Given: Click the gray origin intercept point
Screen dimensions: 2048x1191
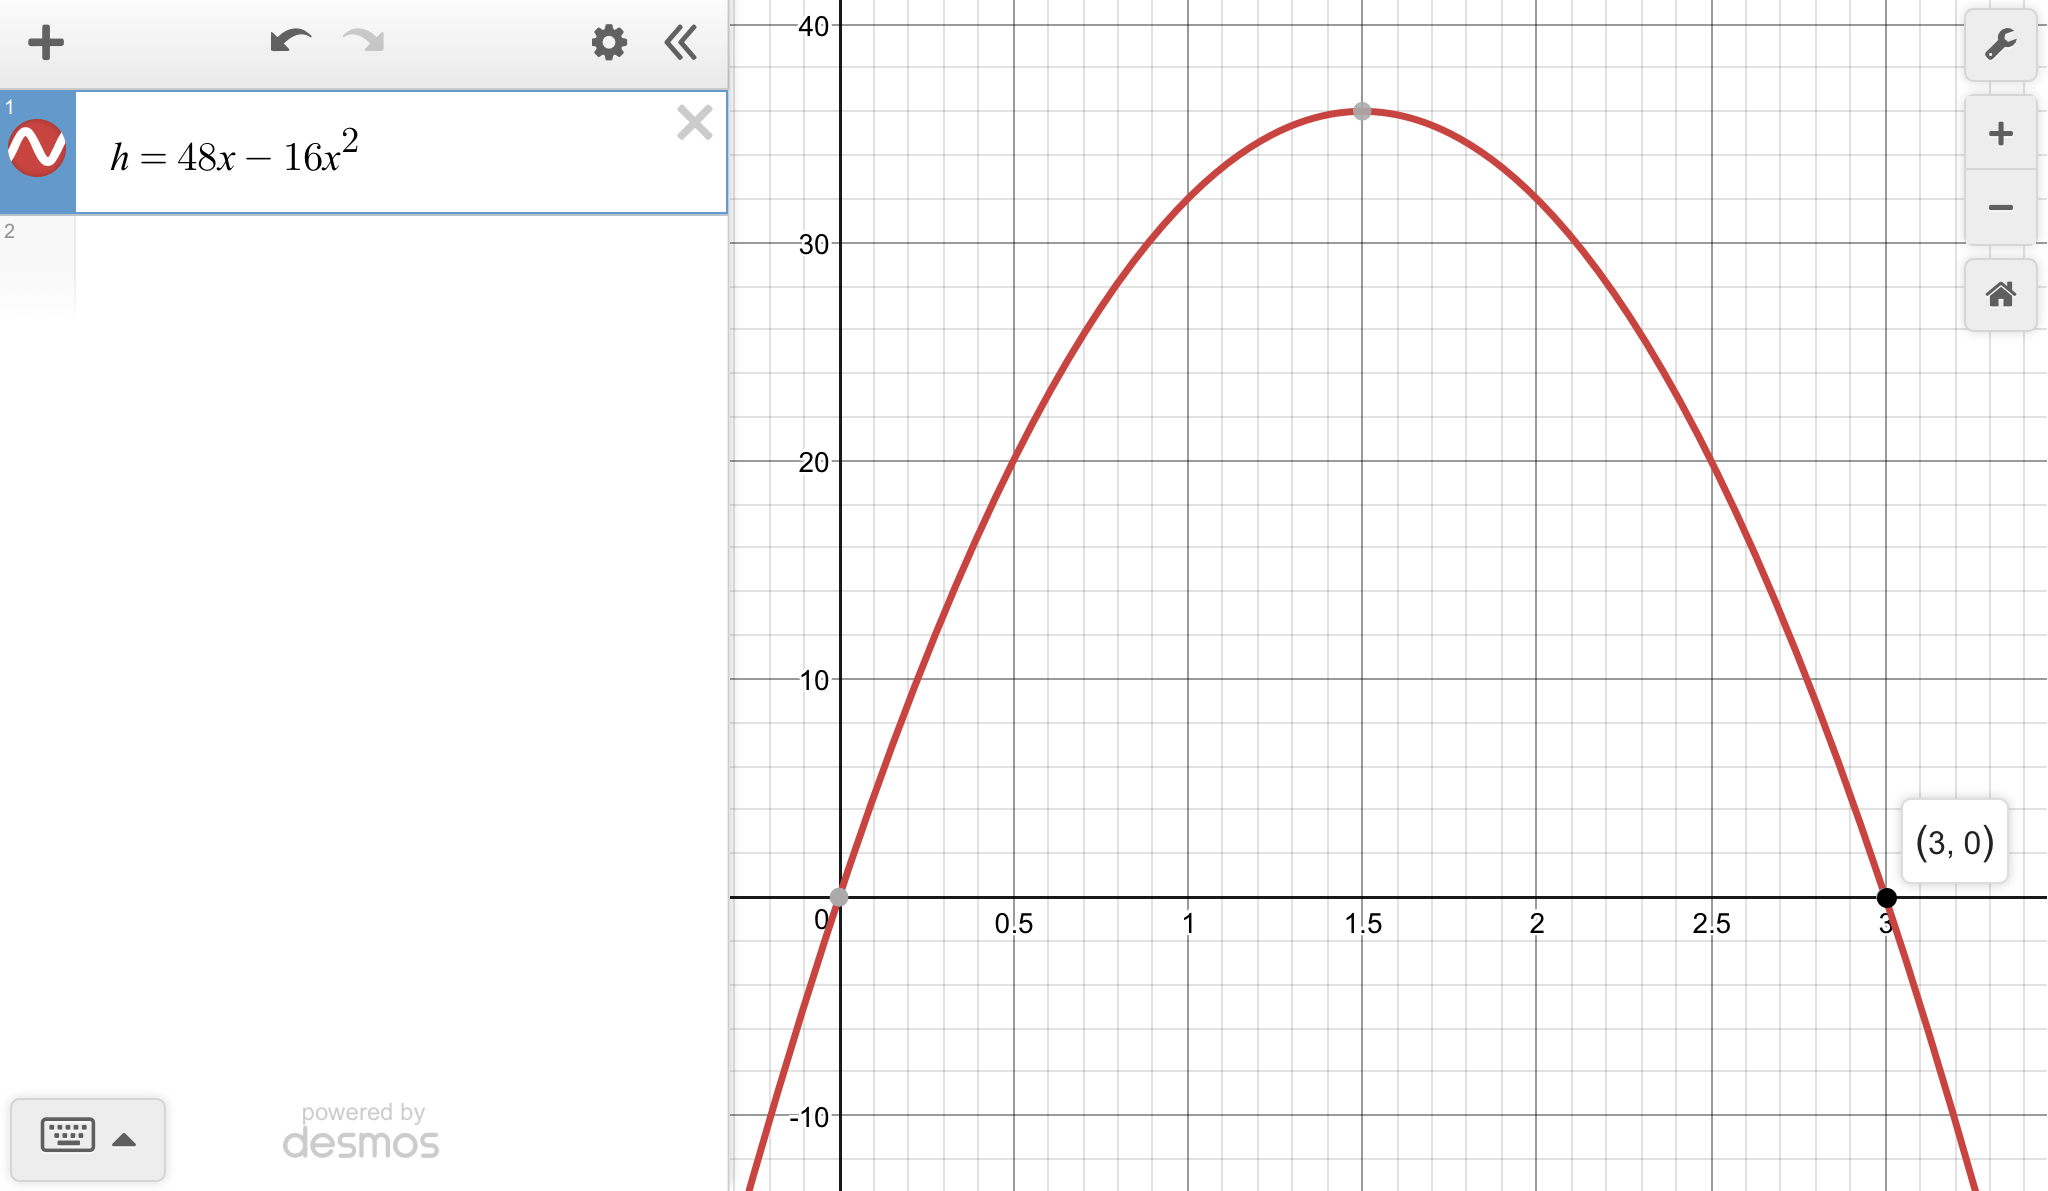Looking at the screenshot, I should [840, 897].
